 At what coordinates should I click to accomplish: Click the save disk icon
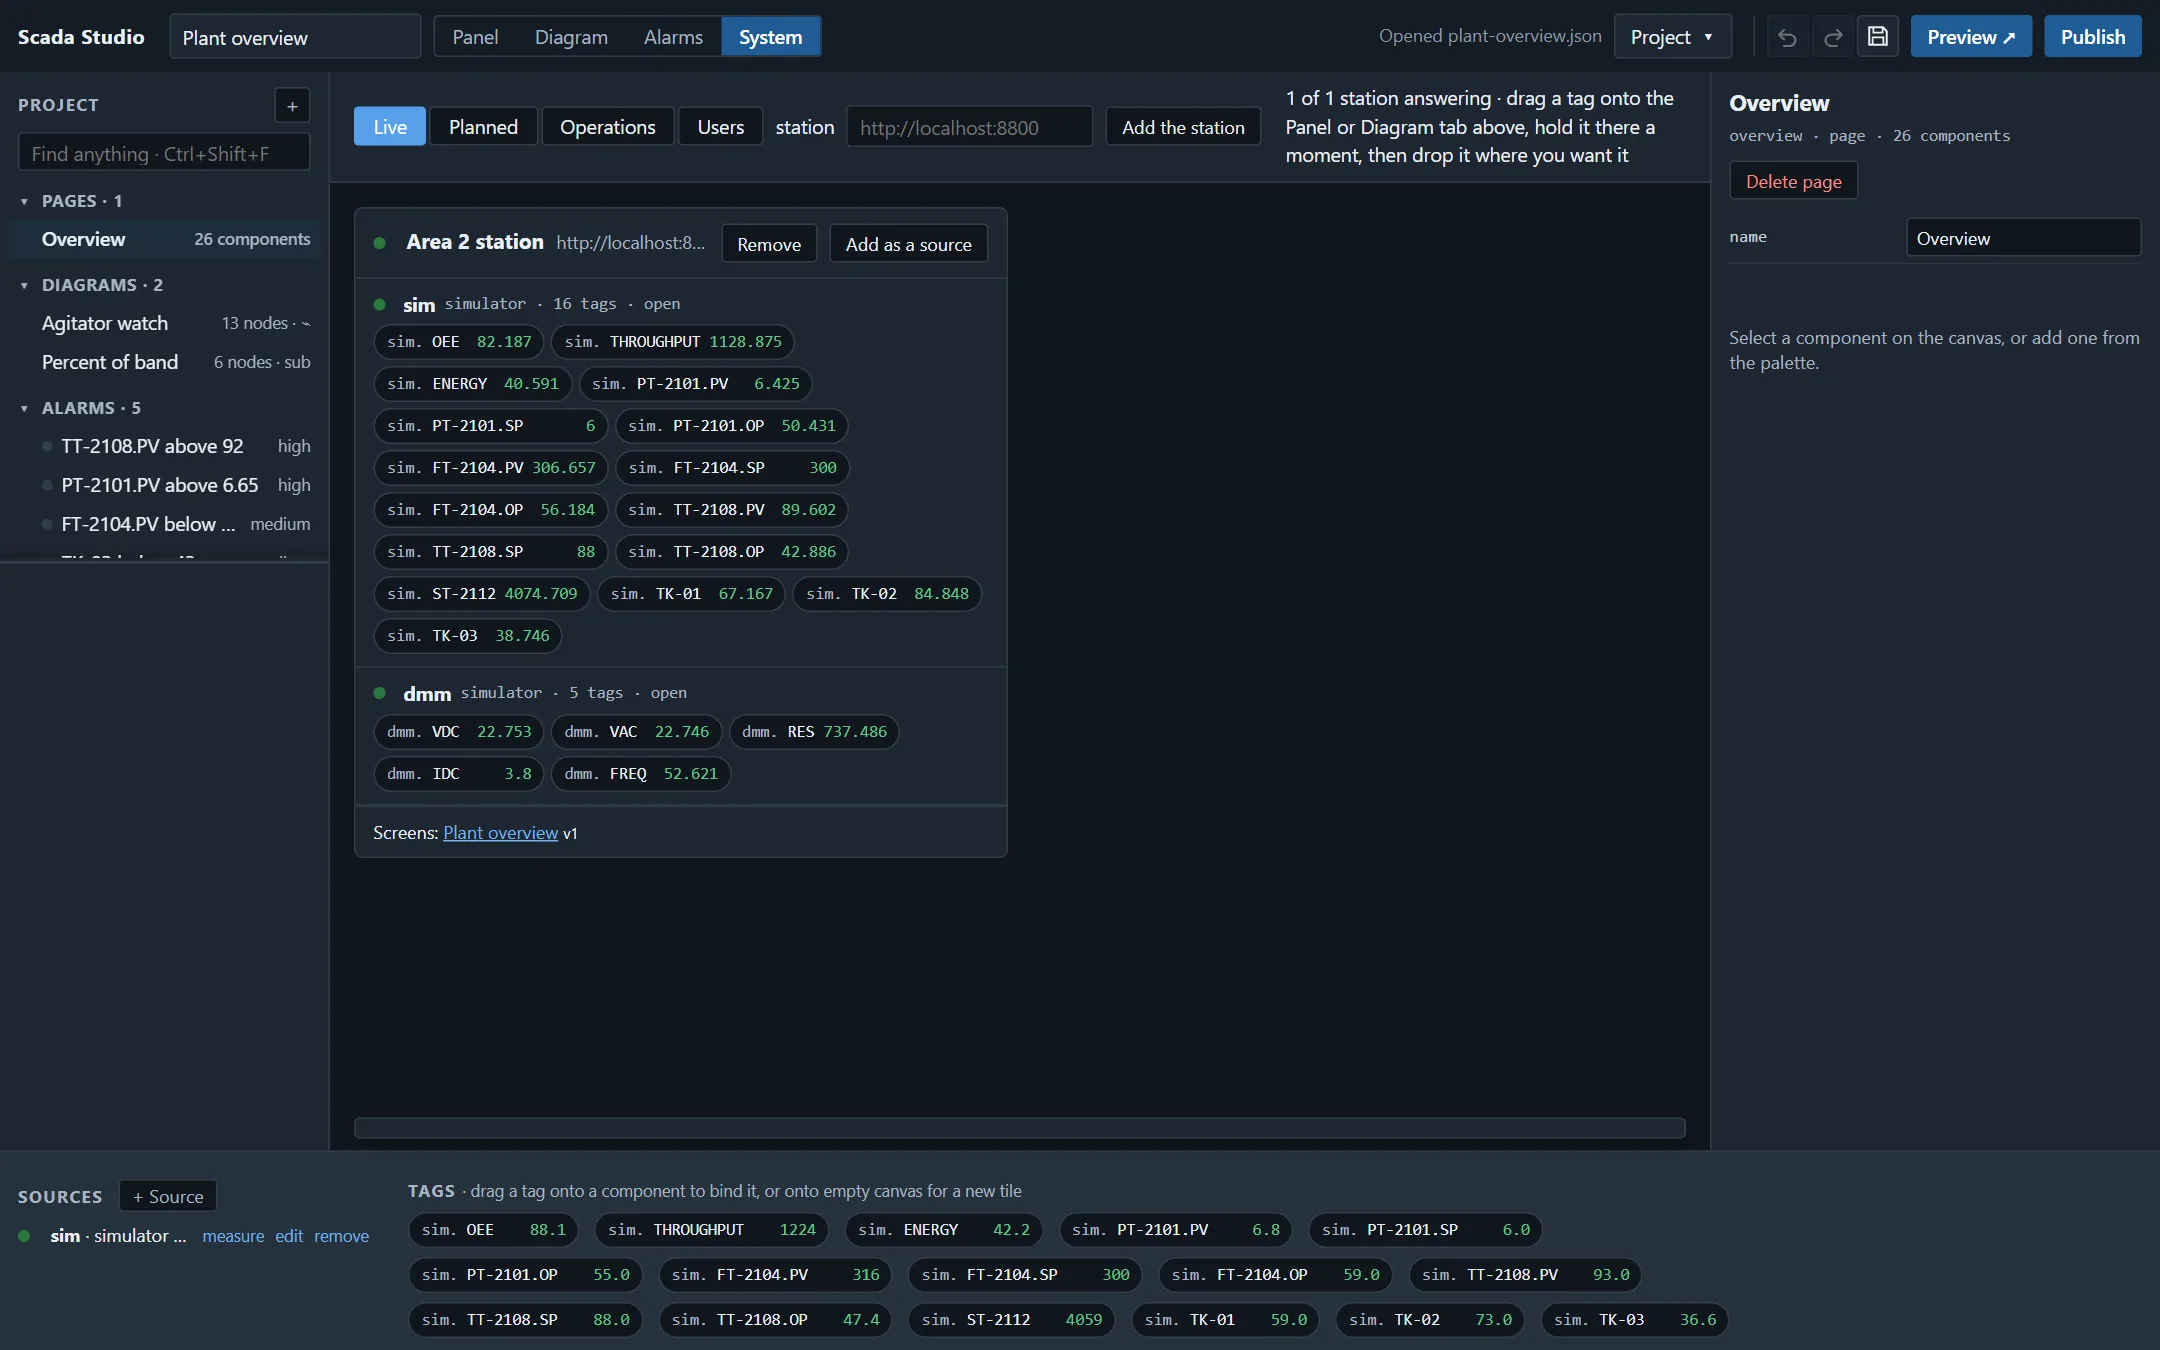click(1878, 37)
